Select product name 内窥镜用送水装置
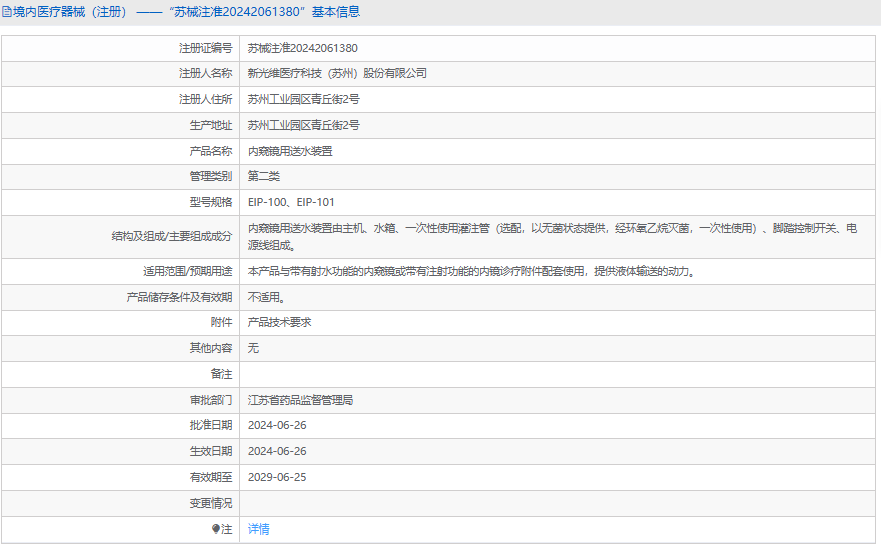 pyautogui.click(x=290, y=151)
